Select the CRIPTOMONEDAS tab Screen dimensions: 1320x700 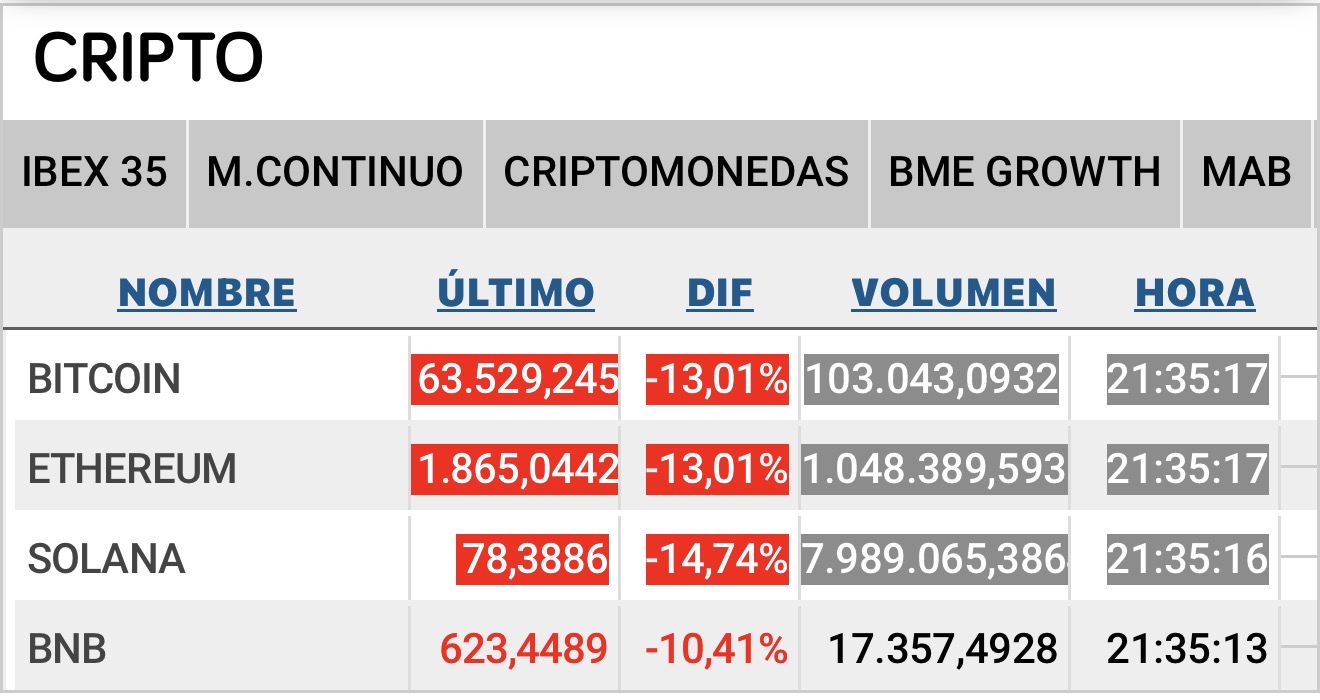point(676,173)
